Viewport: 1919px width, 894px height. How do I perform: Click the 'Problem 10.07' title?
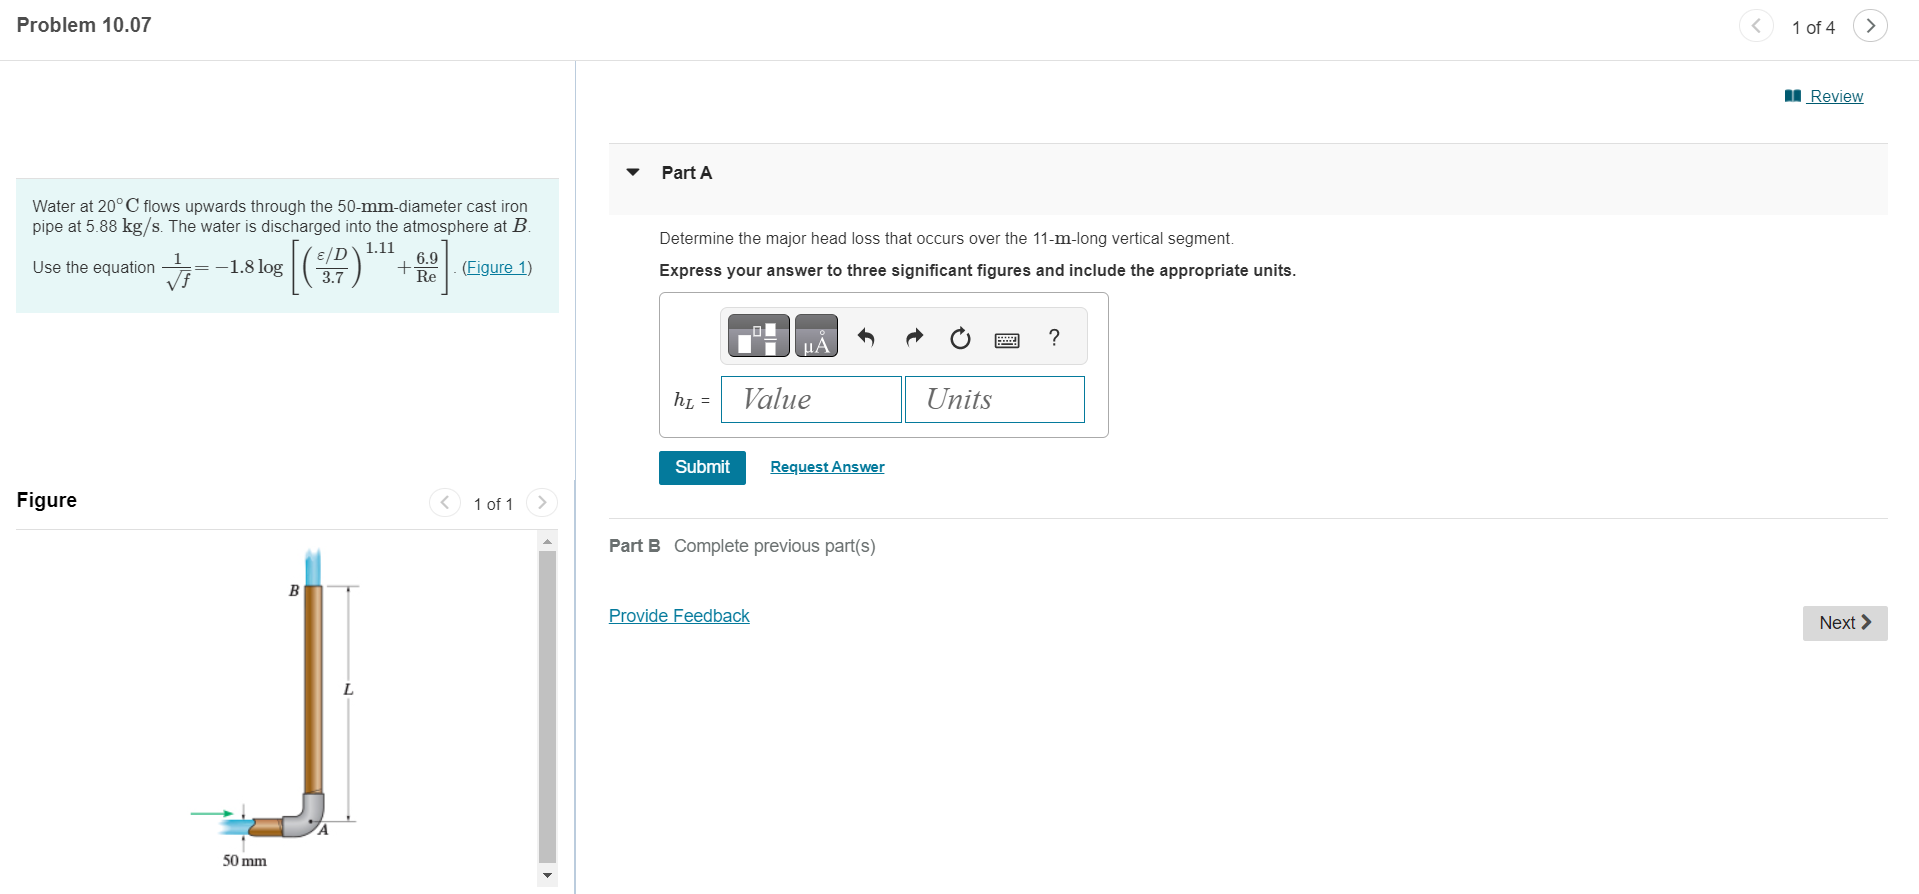point(84,25)
